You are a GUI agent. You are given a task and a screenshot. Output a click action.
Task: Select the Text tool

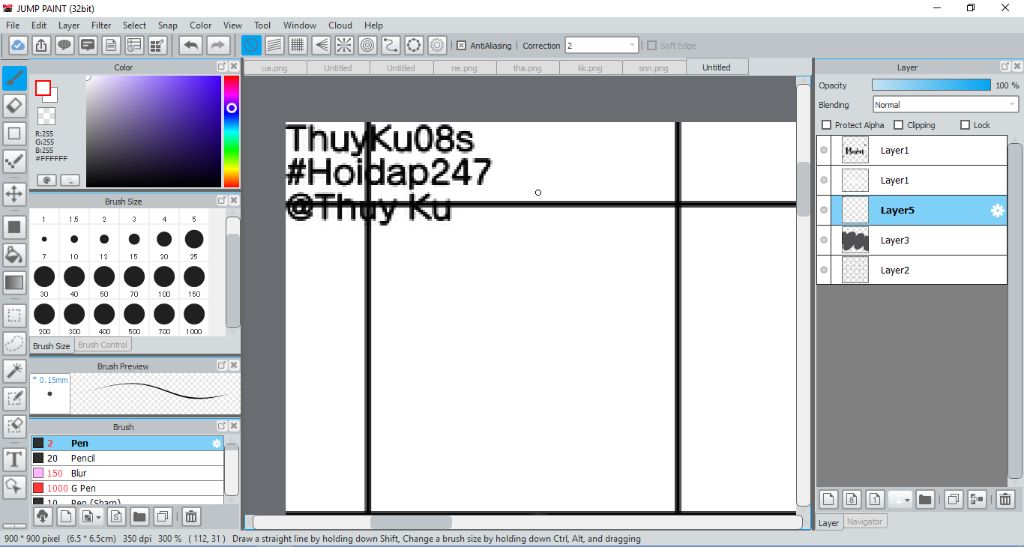pyautogui.click(x=14, y=459)
